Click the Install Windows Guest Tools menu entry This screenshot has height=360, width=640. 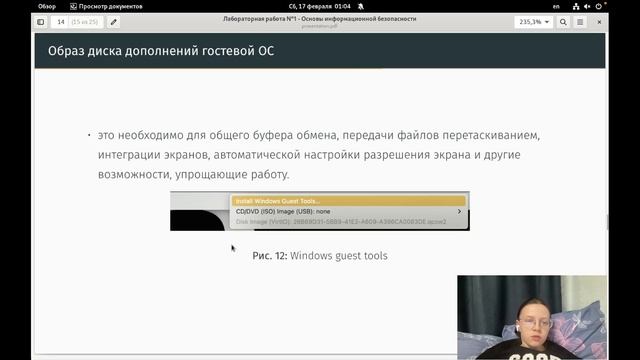[349, 201]
